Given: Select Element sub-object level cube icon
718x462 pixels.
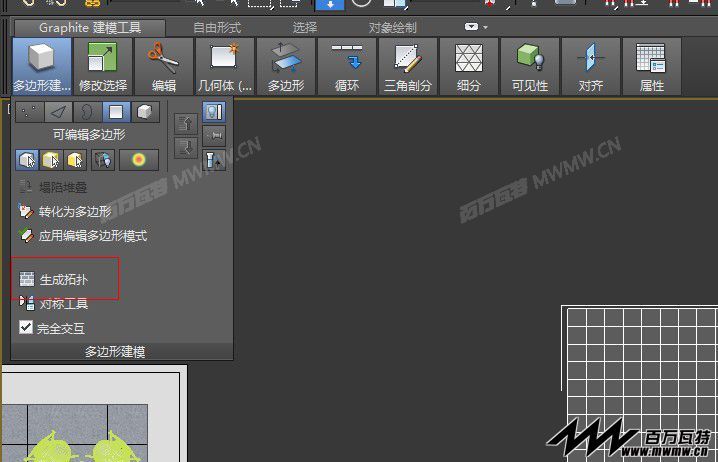Looking at the screenshot, I should 145,112.
